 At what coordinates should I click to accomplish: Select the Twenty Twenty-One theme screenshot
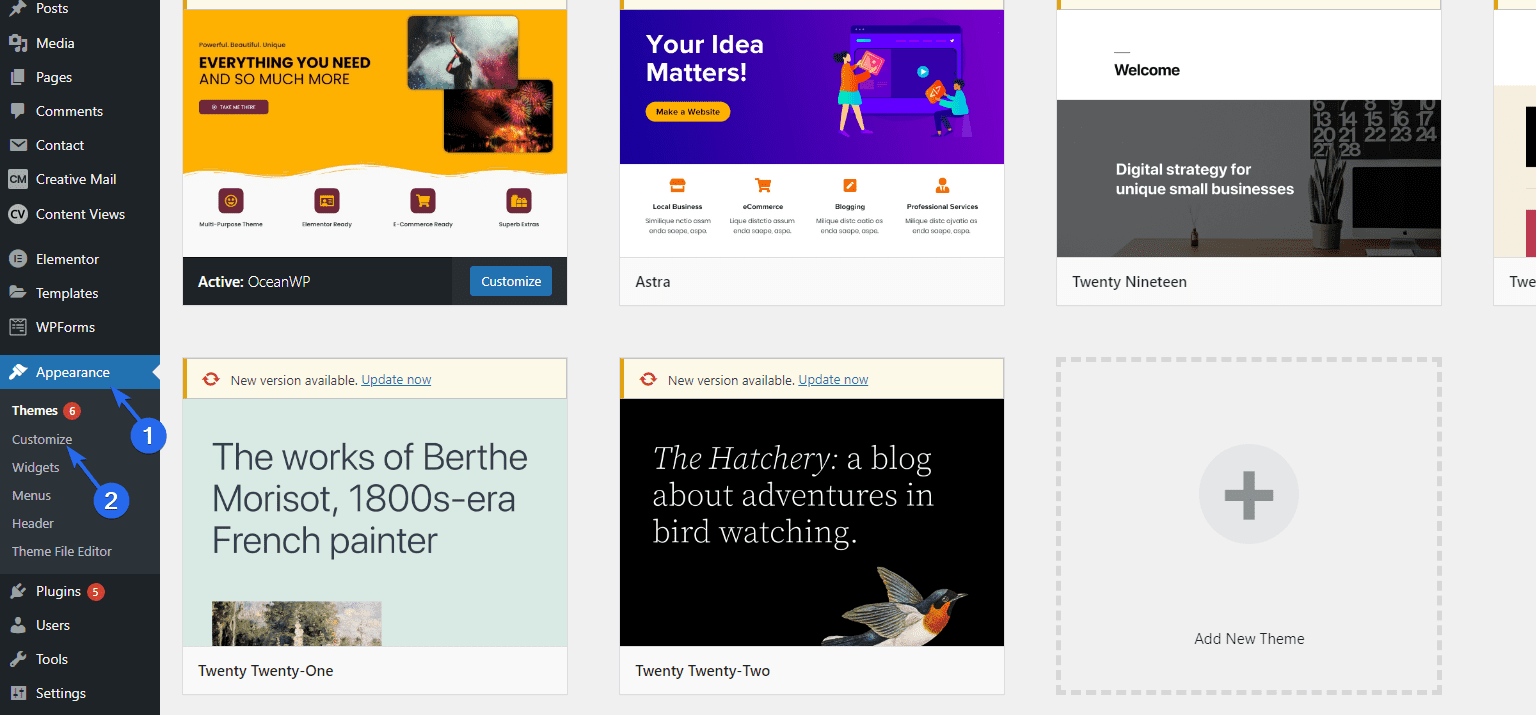tap(375, 522)
